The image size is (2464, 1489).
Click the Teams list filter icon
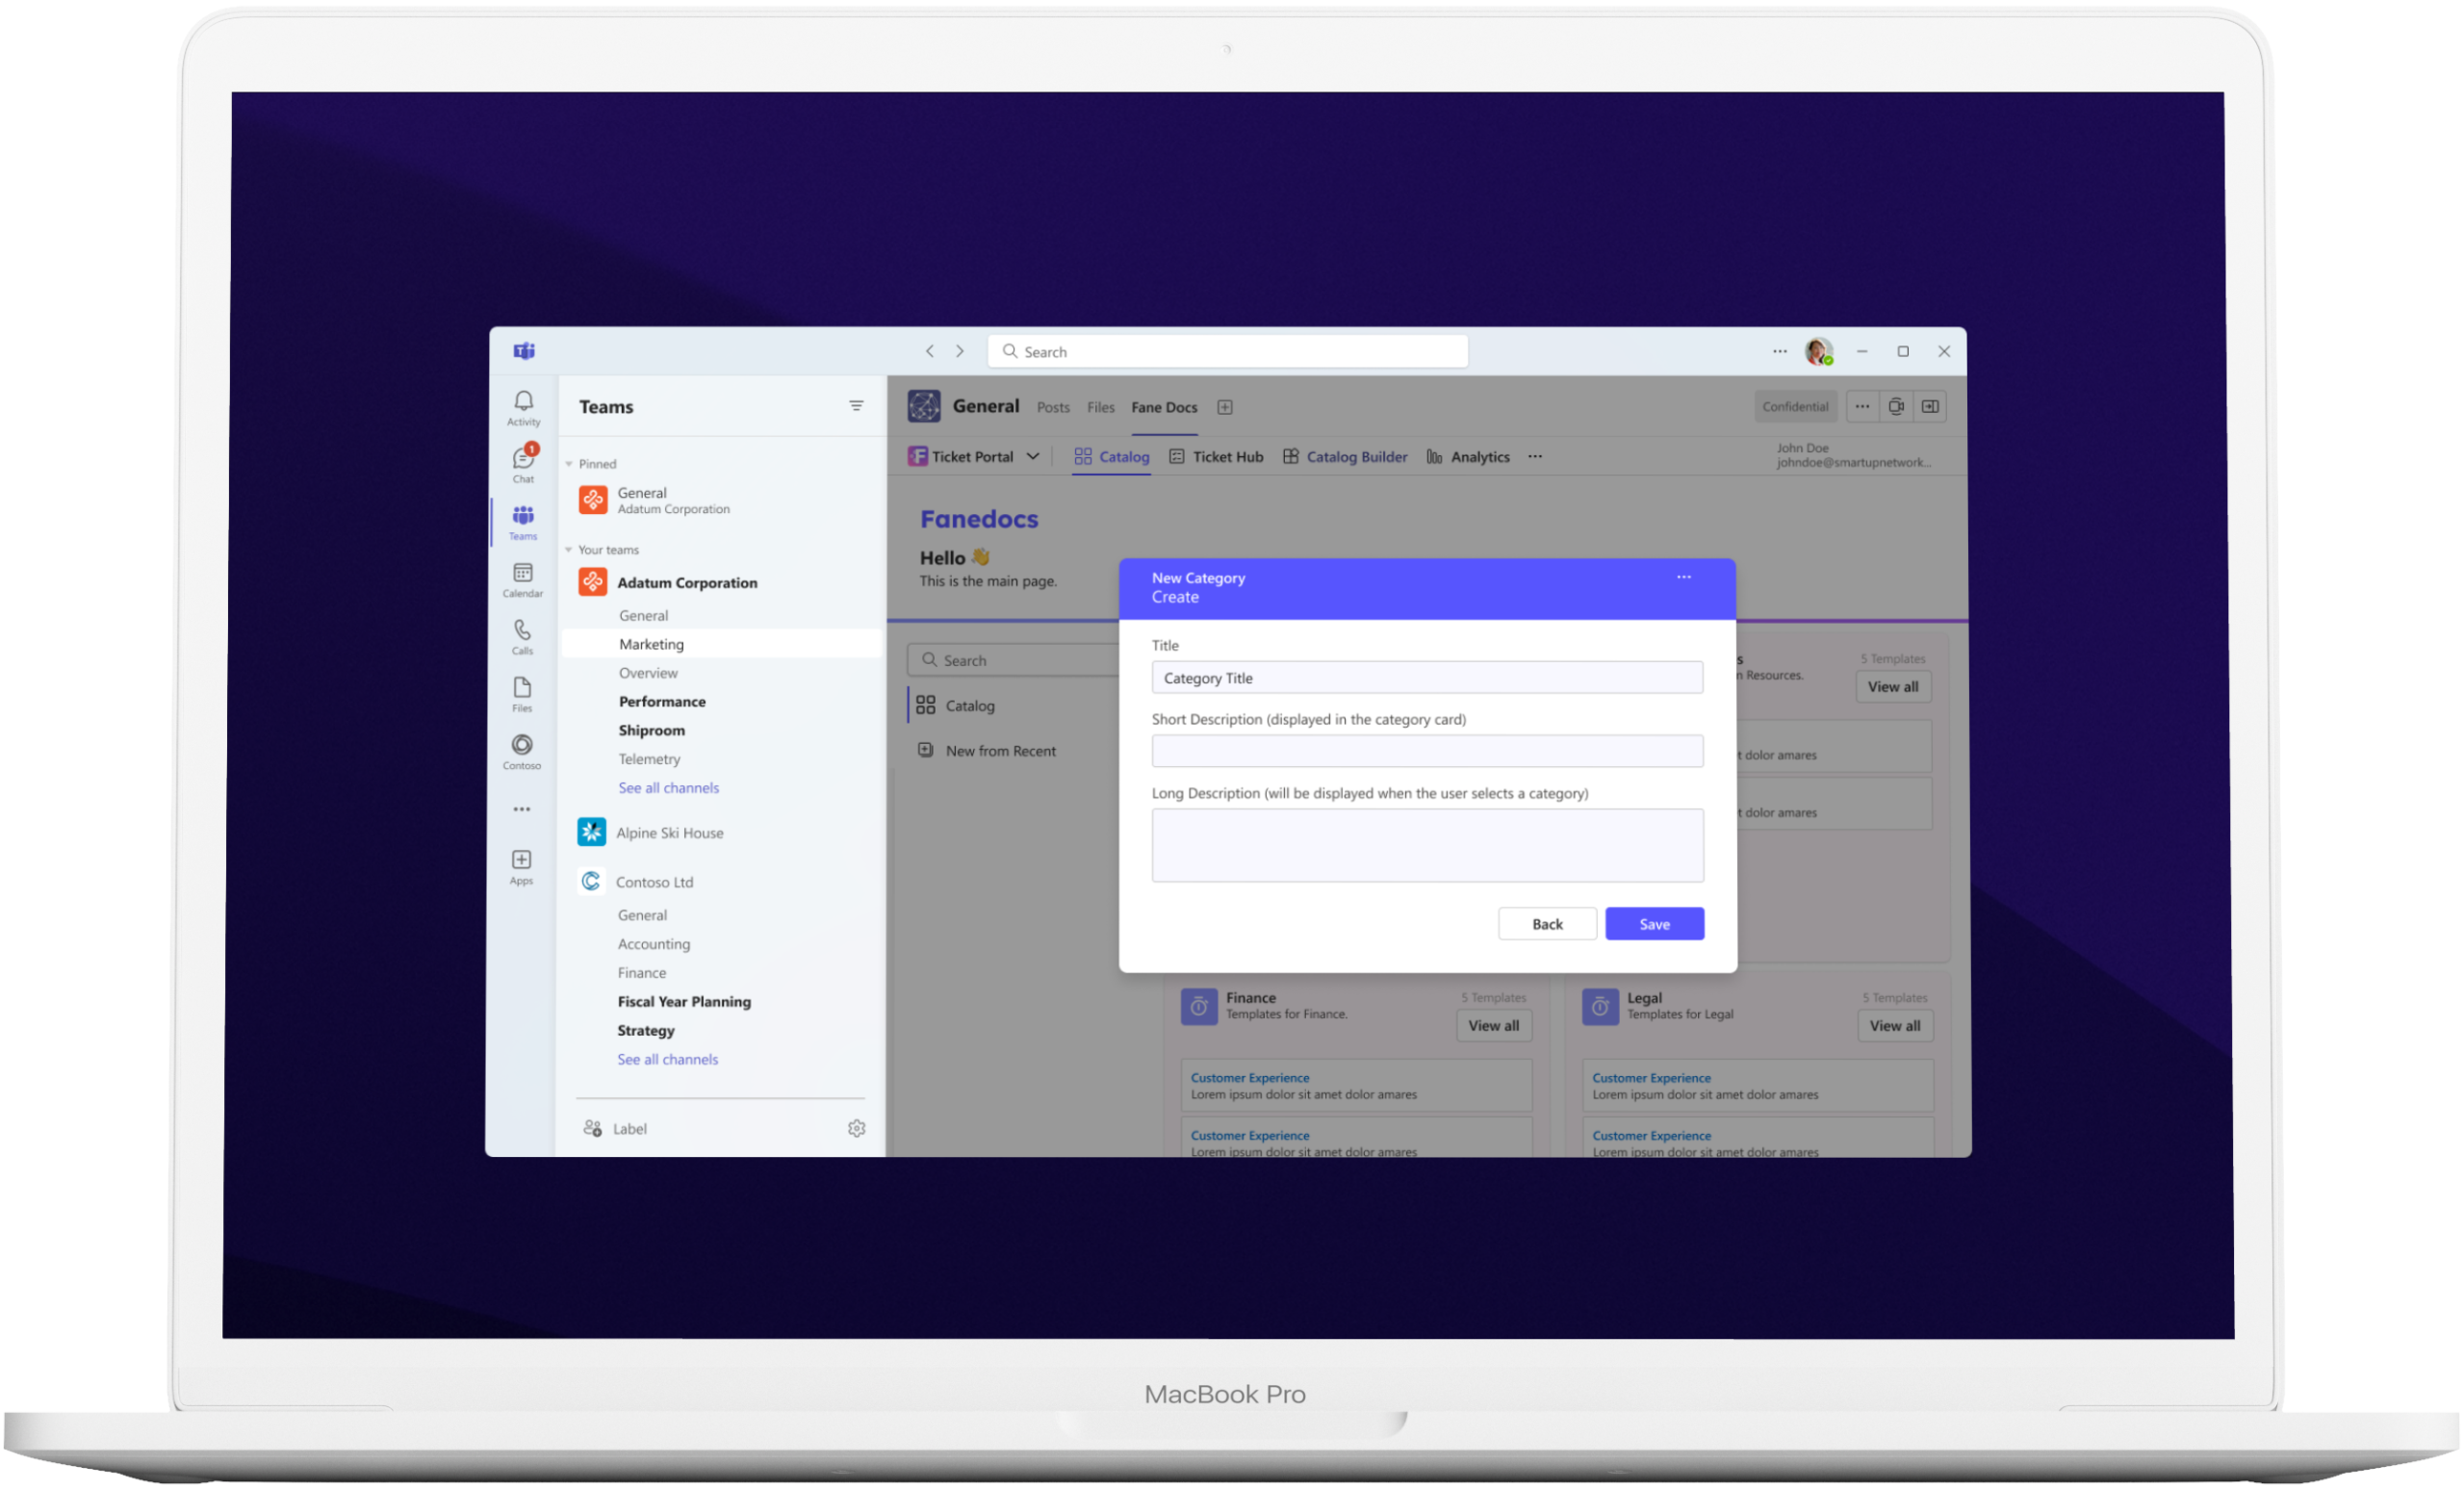pos(856,406)
